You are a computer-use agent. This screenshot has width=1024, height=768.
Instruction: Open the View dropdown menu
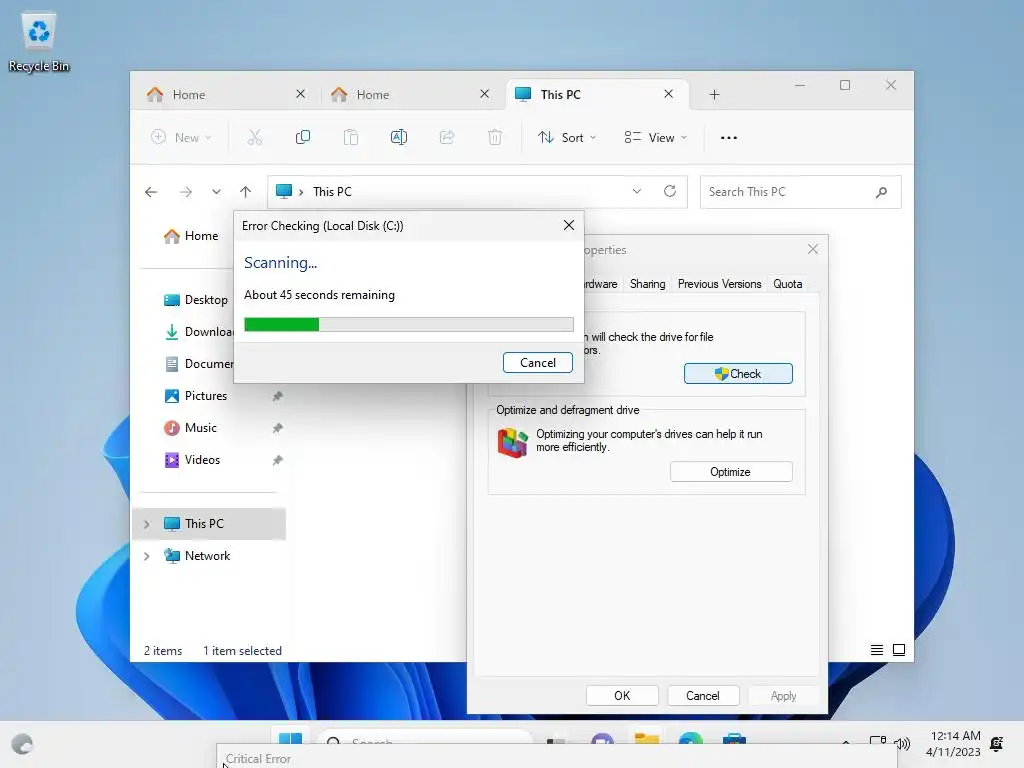[656, 137]
